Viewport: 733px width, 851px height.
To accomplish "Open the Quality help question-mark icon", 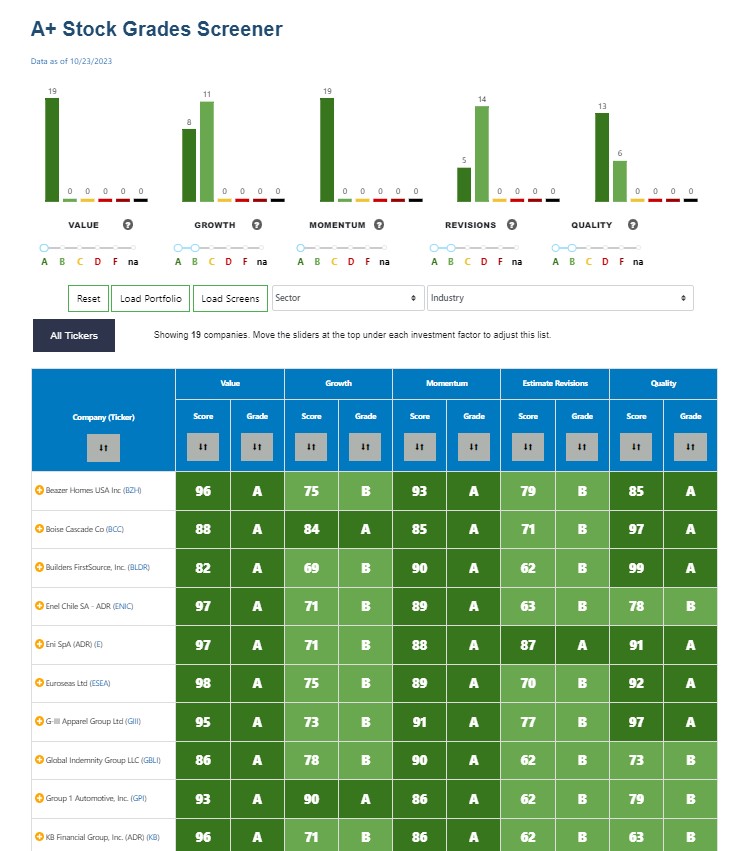I will [633, 225].
